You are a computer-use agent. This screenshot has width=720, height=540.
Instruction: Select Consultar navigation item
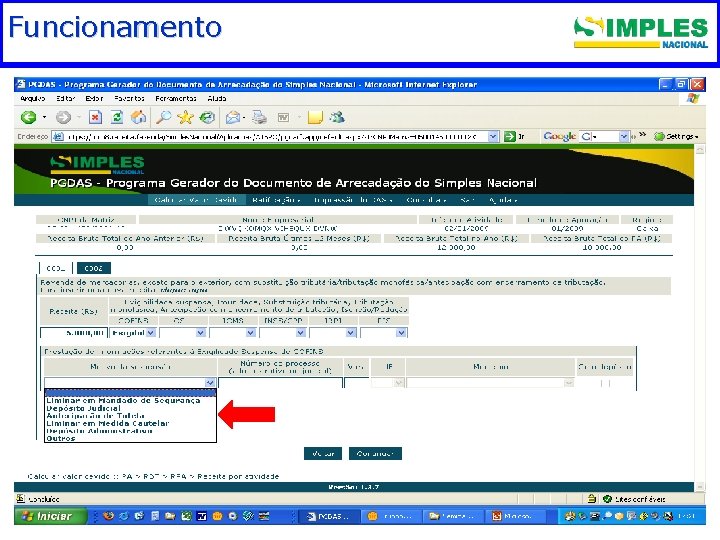[427, 200]
